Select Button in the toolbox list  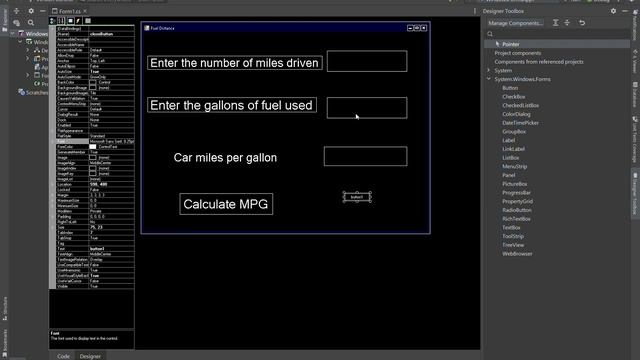pyautogui.click(x=510, y=88)
